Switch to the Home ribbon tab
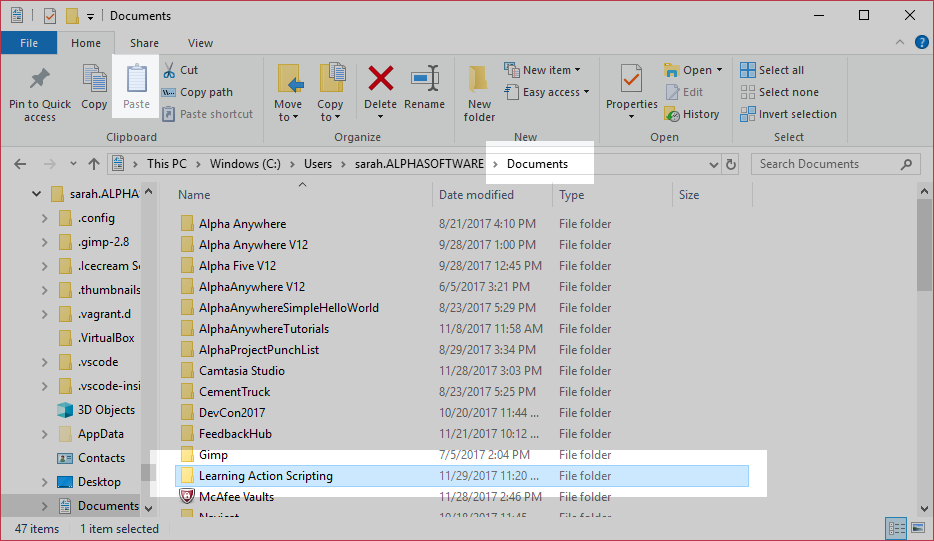 (86, 43)
